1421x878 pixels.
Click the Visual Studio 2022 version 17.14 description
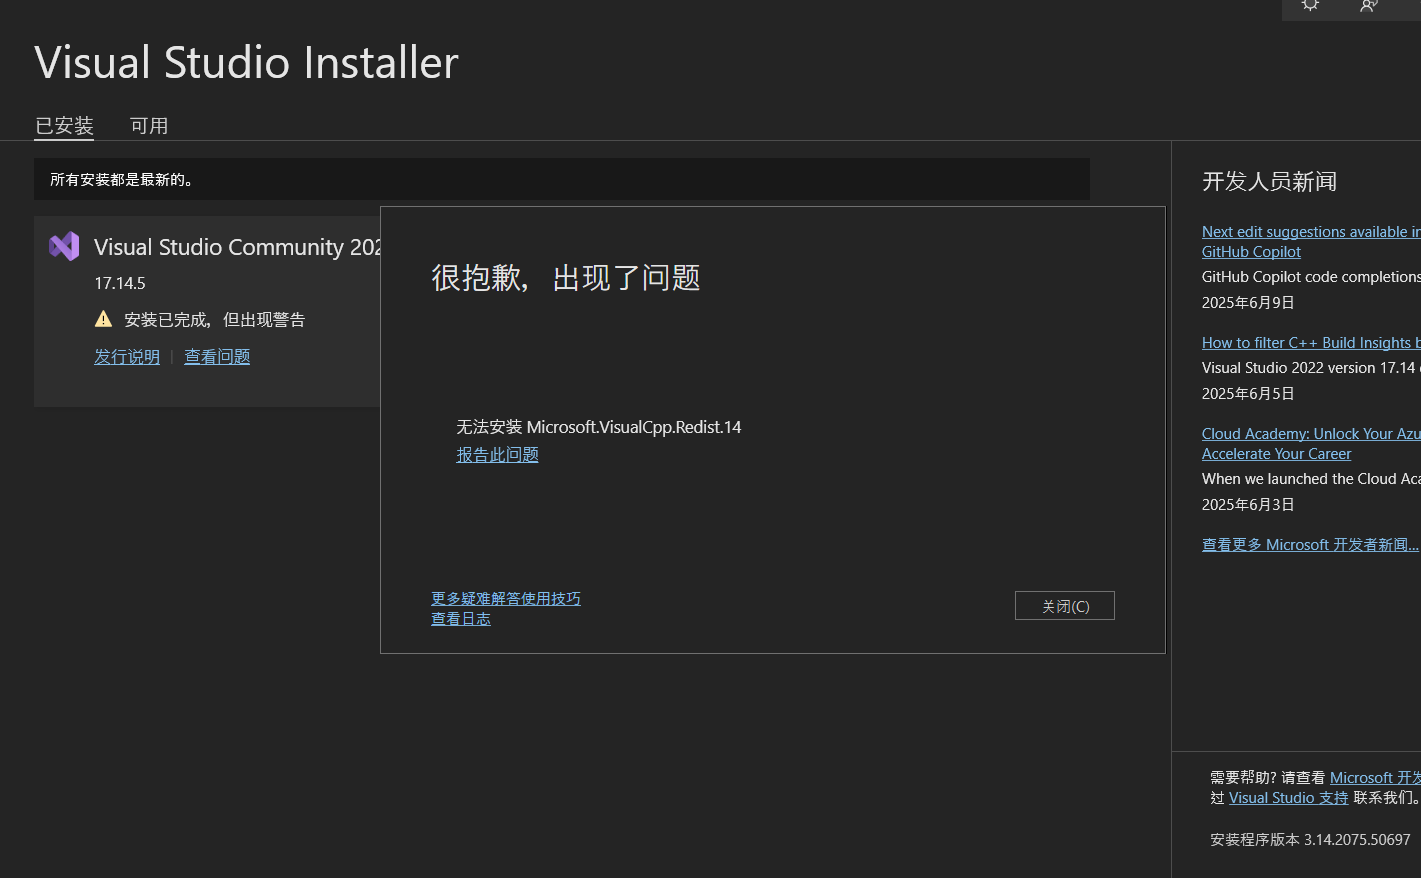point(1311,368)
